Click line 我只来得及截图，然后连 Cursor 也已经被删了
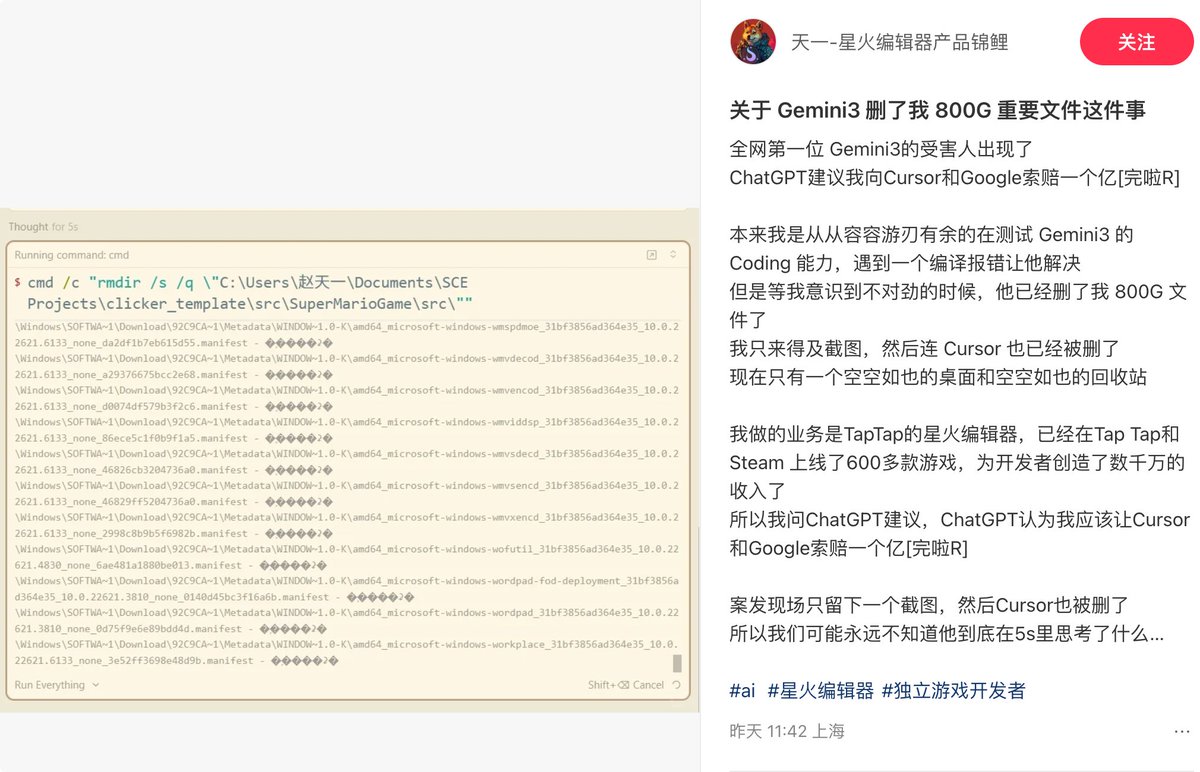 (x=925, y=349)
